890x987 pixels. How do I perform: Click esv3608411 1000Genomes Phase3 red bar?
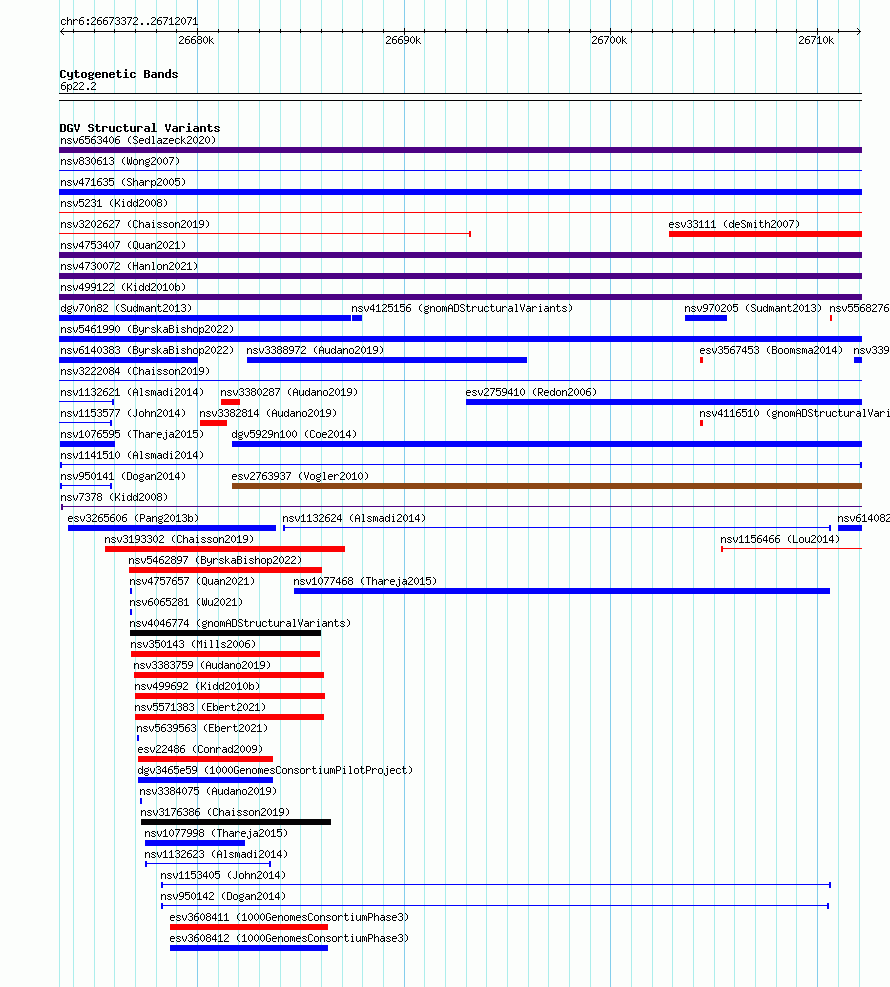249,927
